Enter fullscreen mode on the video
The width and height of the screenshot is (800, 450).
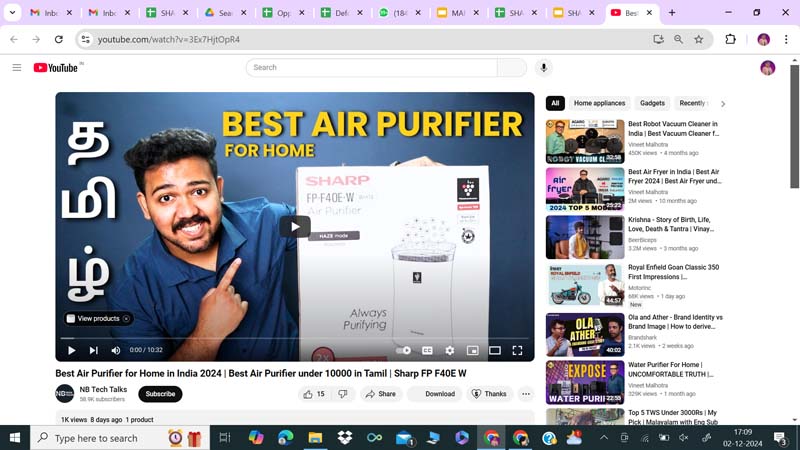(x=517, y=350)
